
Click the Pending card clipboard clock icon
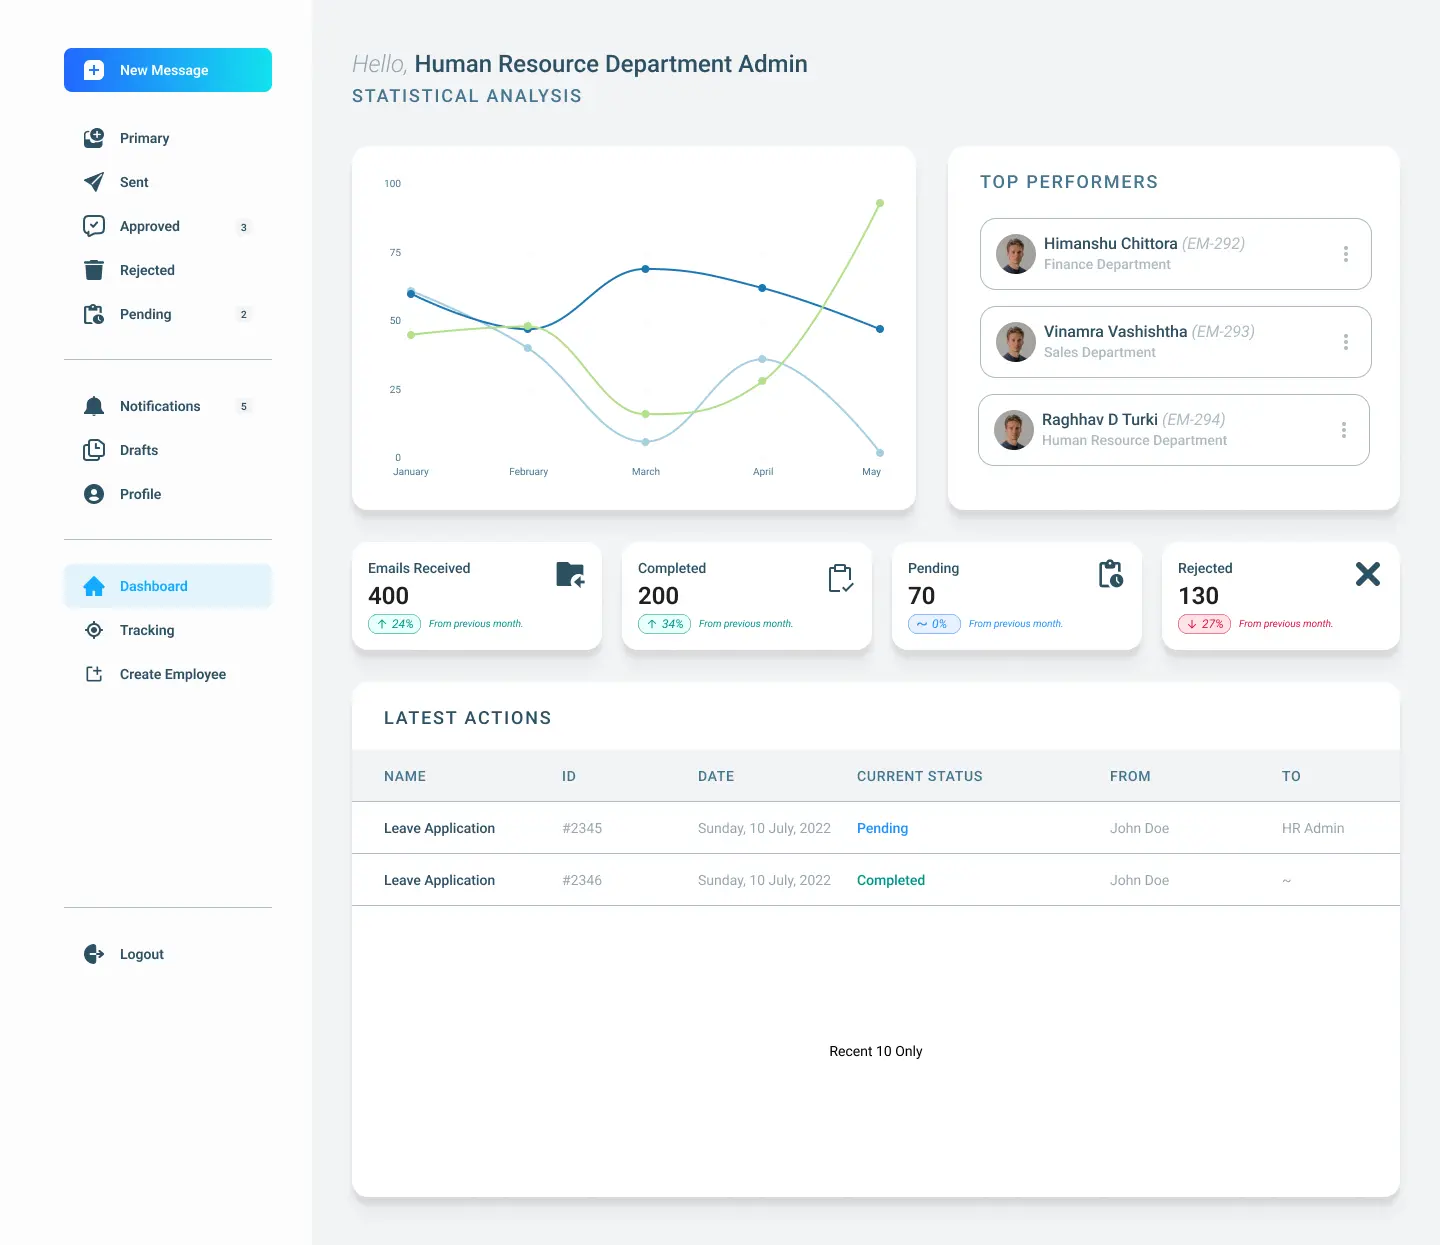tap(1111, 574)
